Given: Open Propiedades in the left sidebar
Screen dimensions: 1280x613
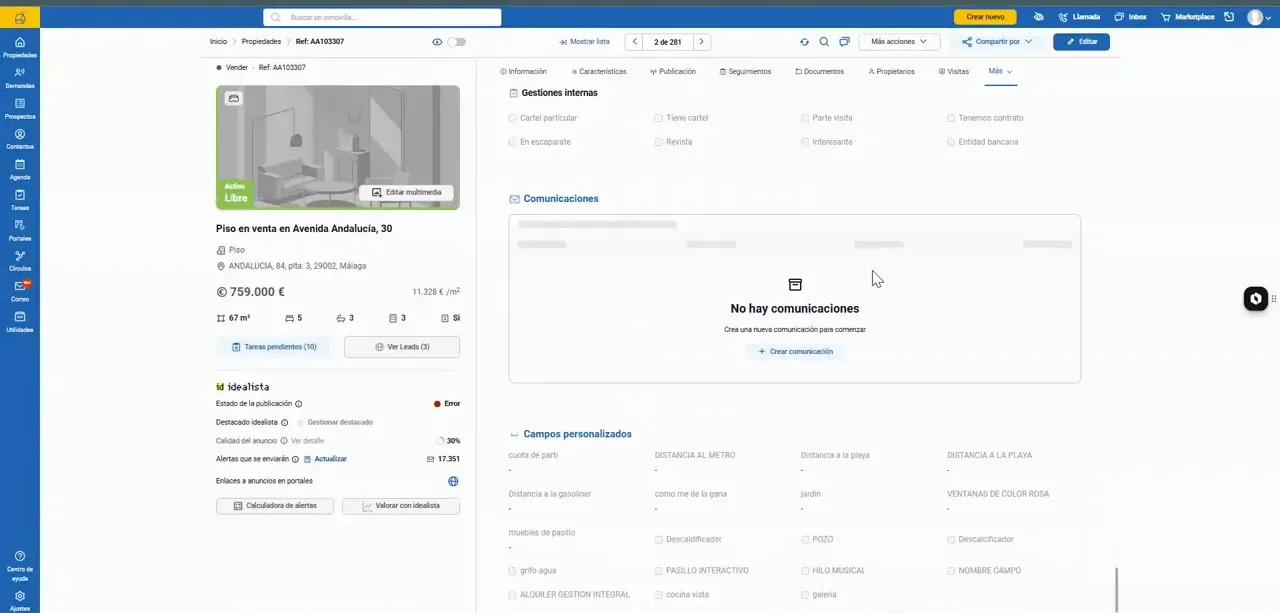Looking at the screenshot, I should [20, 47].
